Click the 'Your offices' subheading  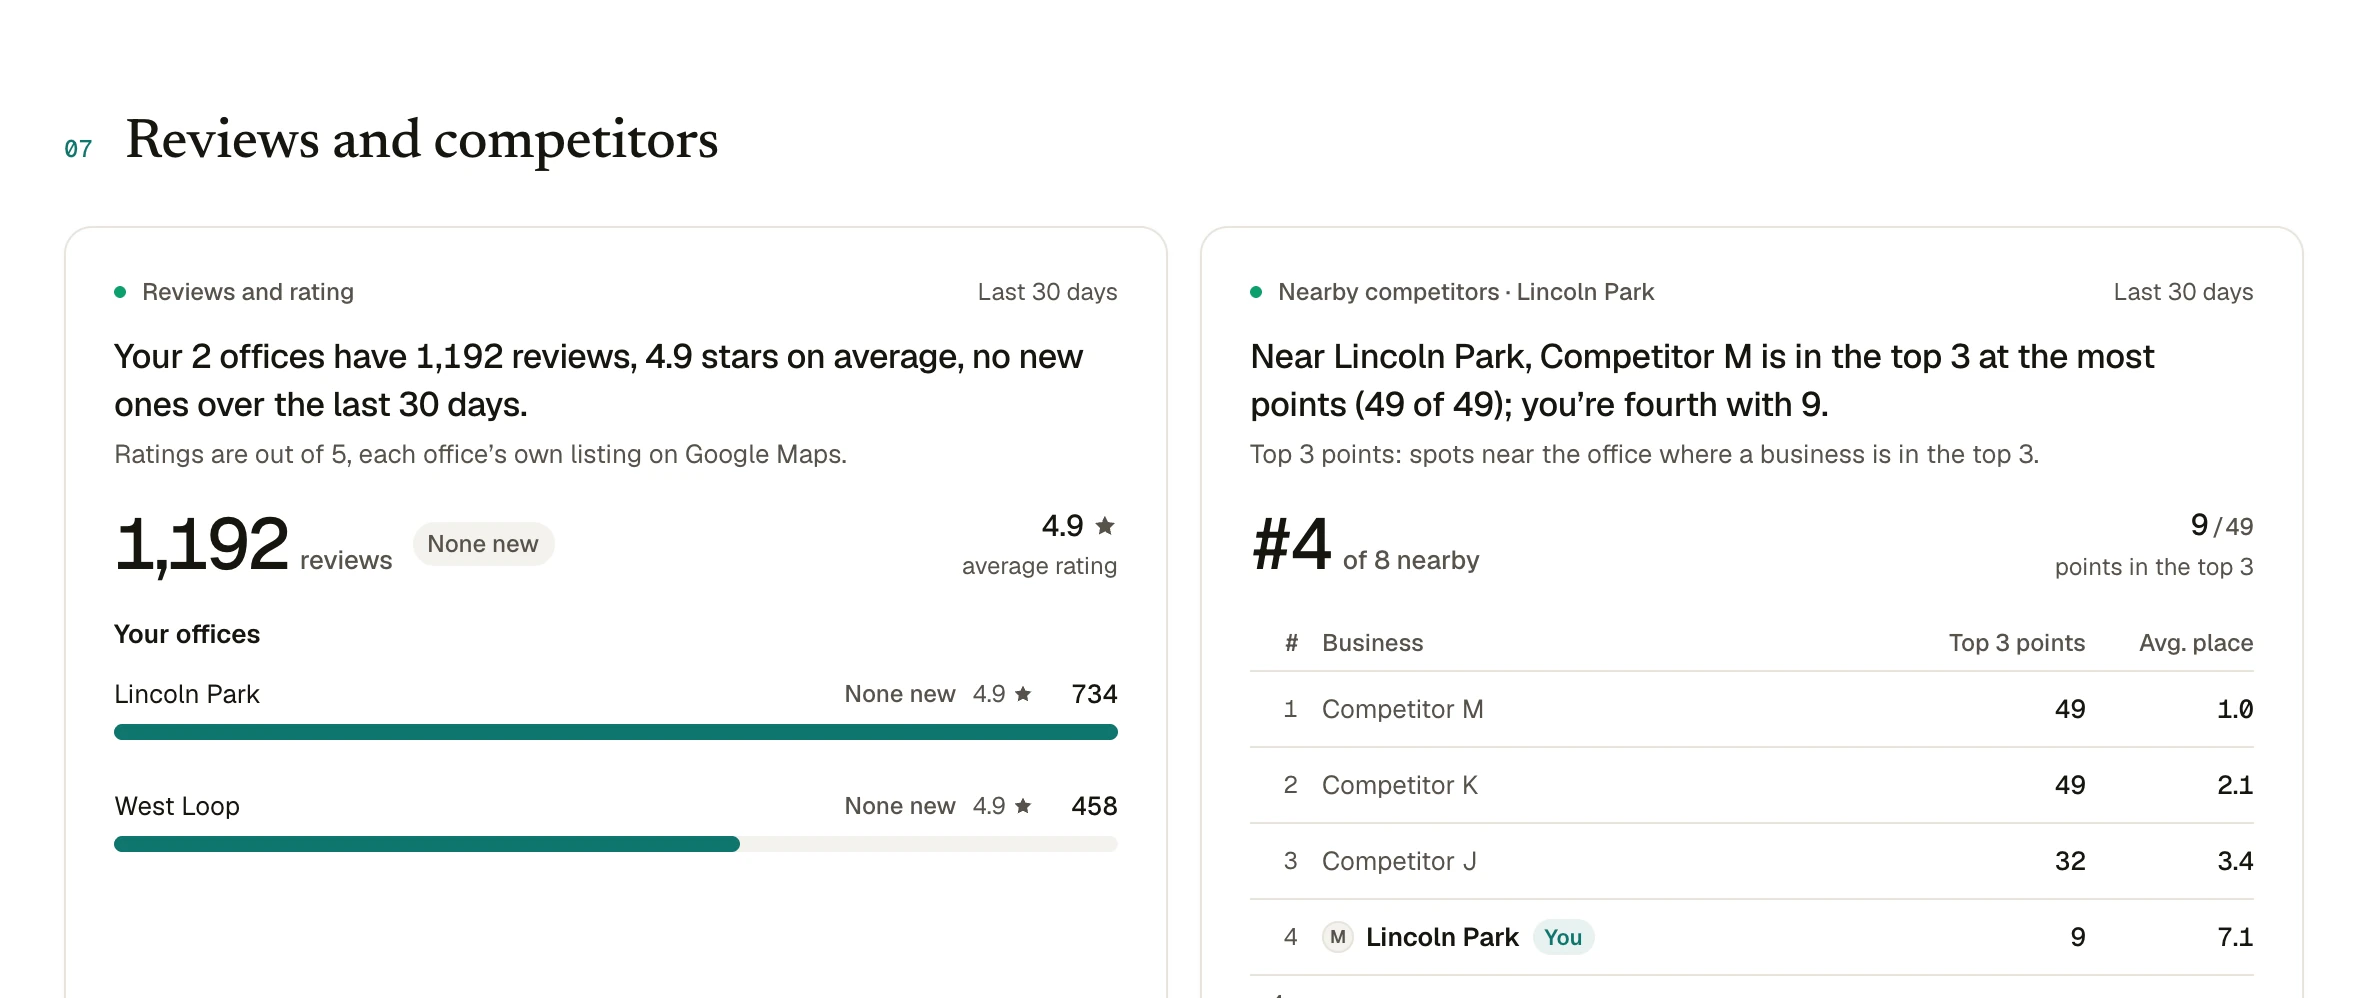tap(187, 634)
